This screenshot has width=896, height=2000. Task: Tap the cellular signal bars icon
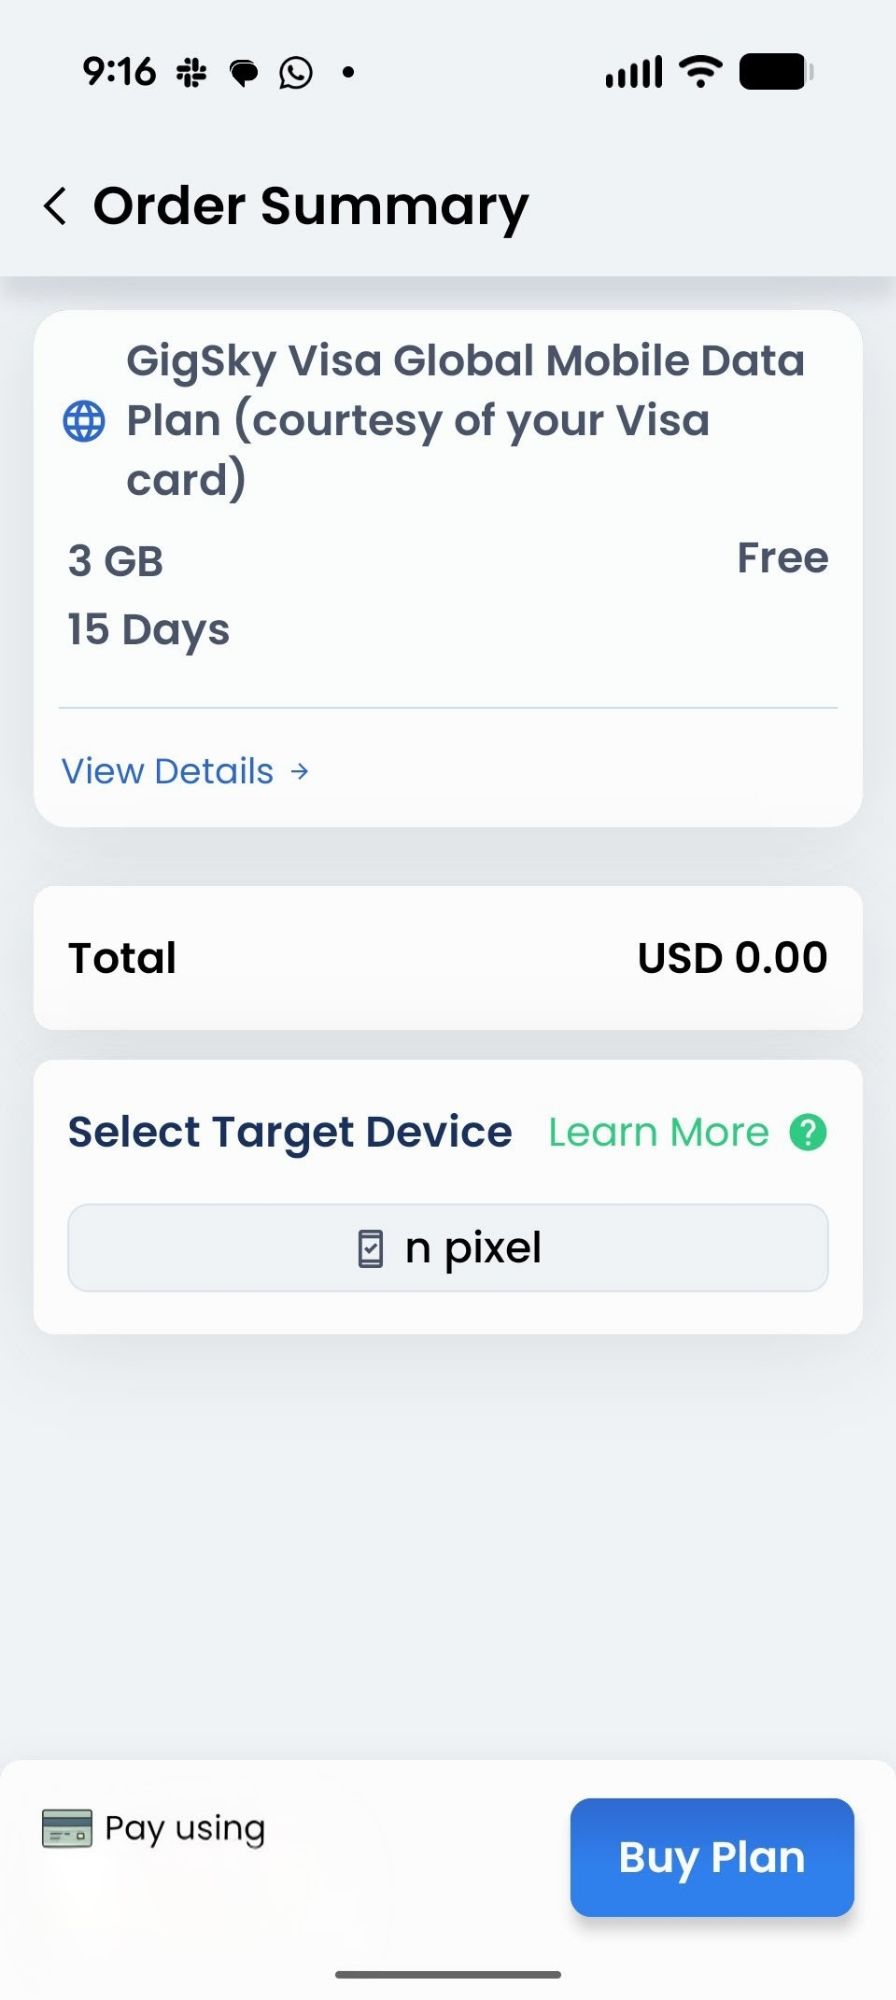(x=634, y=72)
